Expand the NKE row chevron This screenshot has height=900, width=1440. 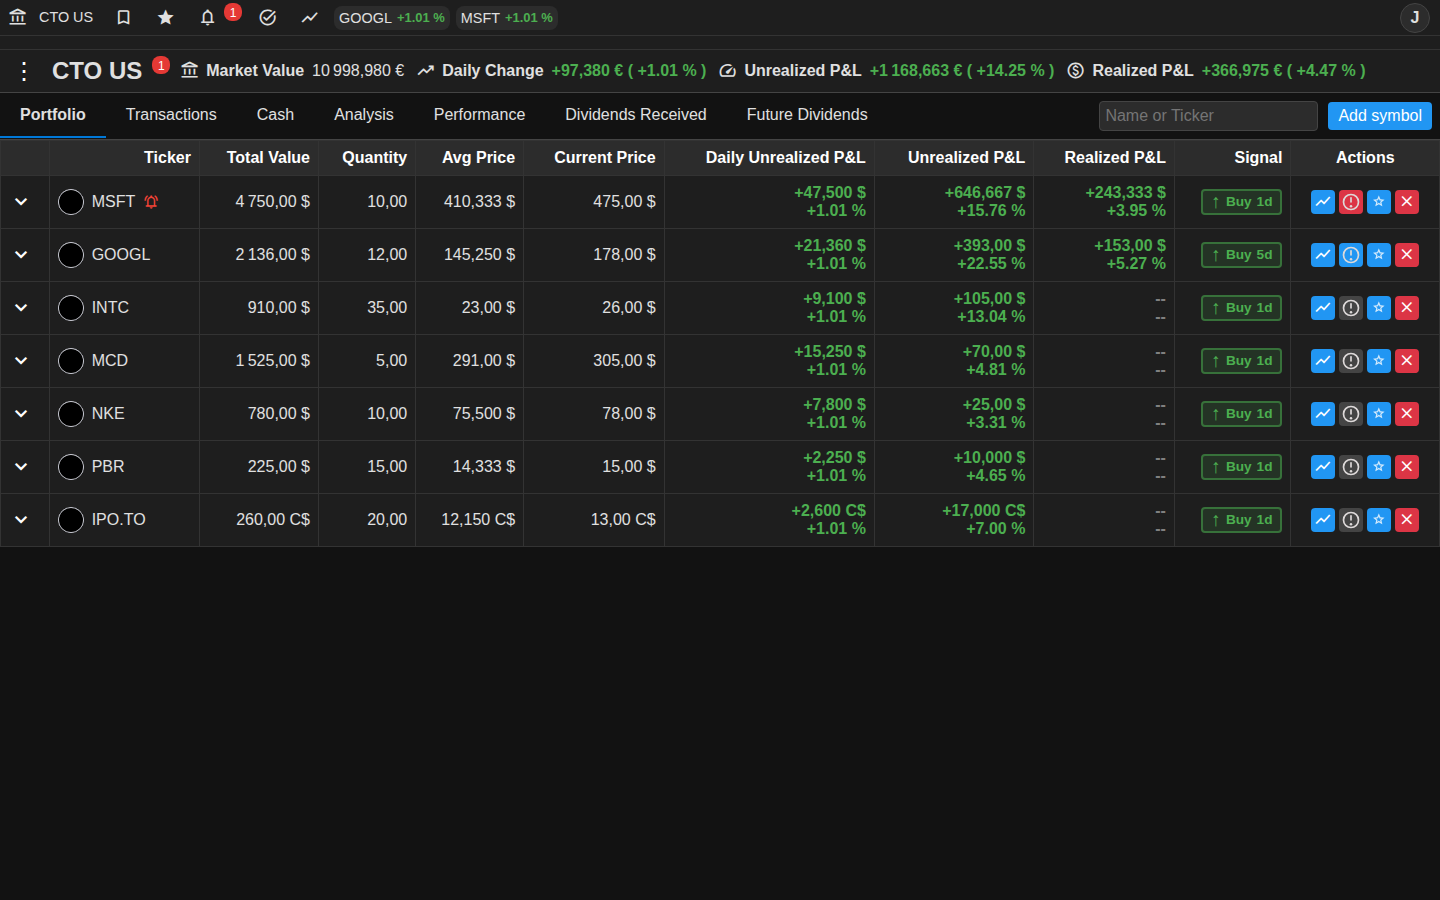point(21,414)
